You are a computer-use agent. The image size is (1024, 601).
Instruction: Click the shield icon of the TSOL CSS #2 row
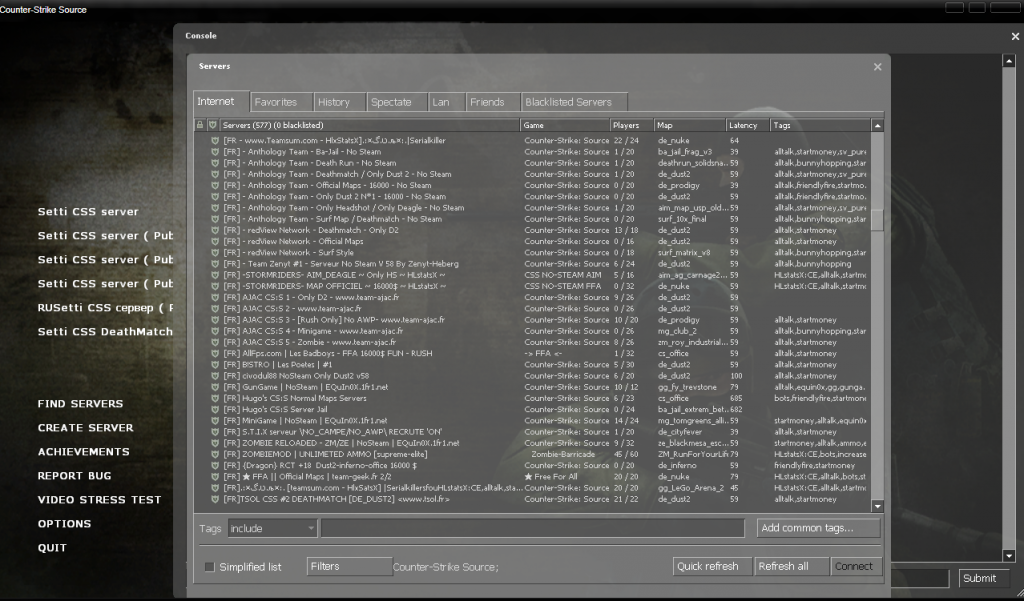coord(215,499)
